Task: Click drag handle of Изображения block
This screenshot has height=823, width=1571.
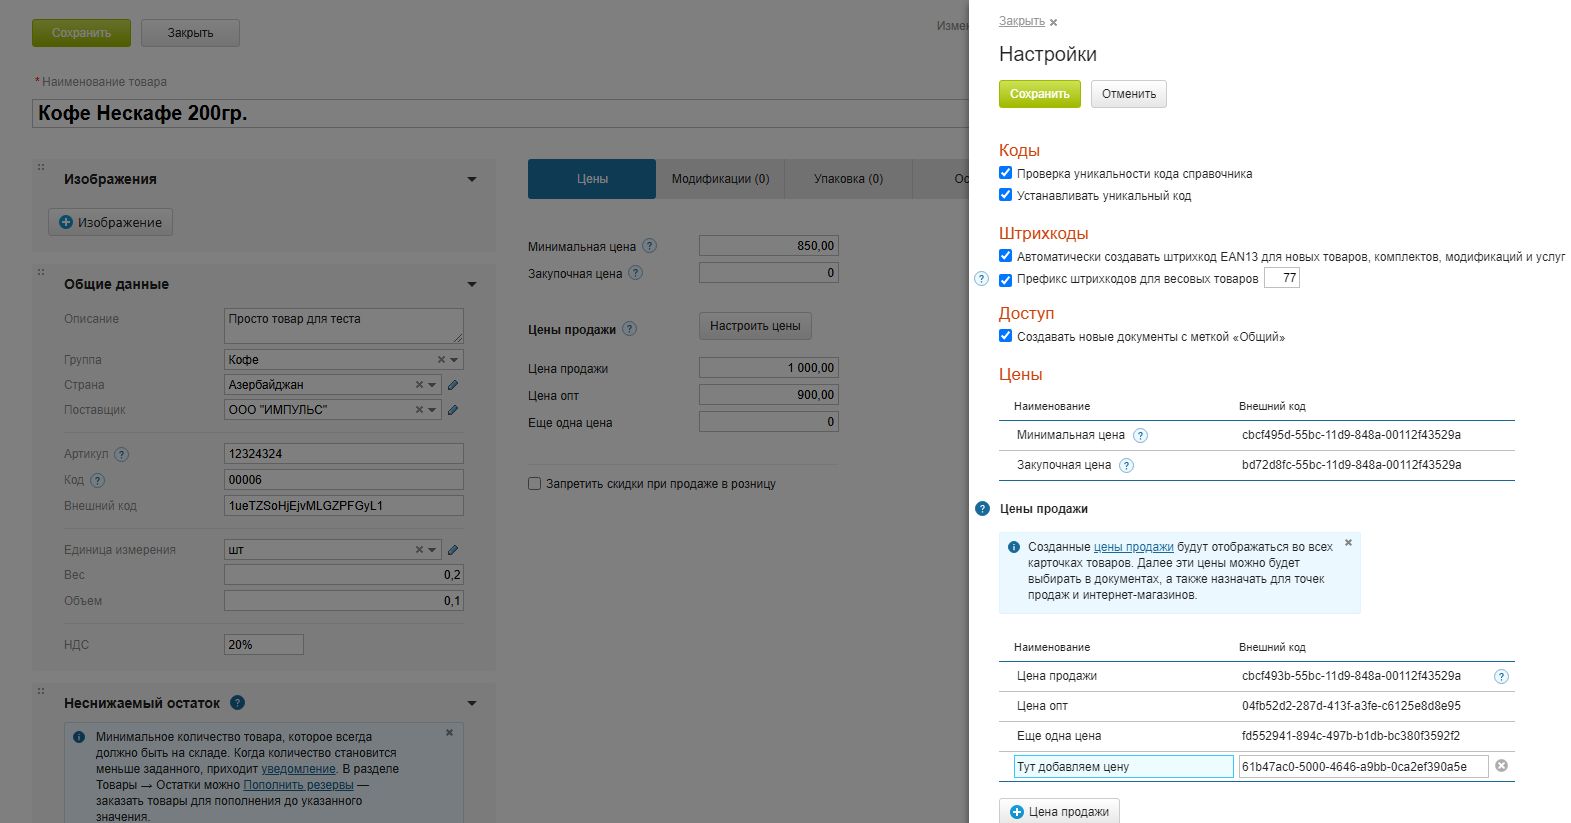Action: click(x=41, y=167)
